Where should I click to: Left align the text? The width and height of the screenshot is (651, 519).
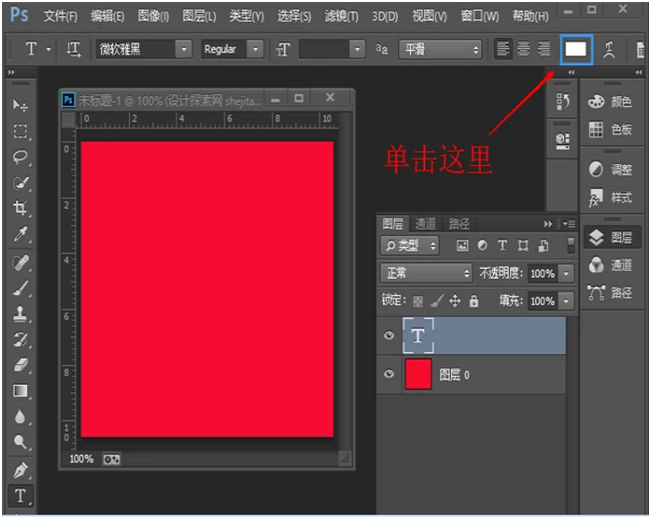coord(503,49)
